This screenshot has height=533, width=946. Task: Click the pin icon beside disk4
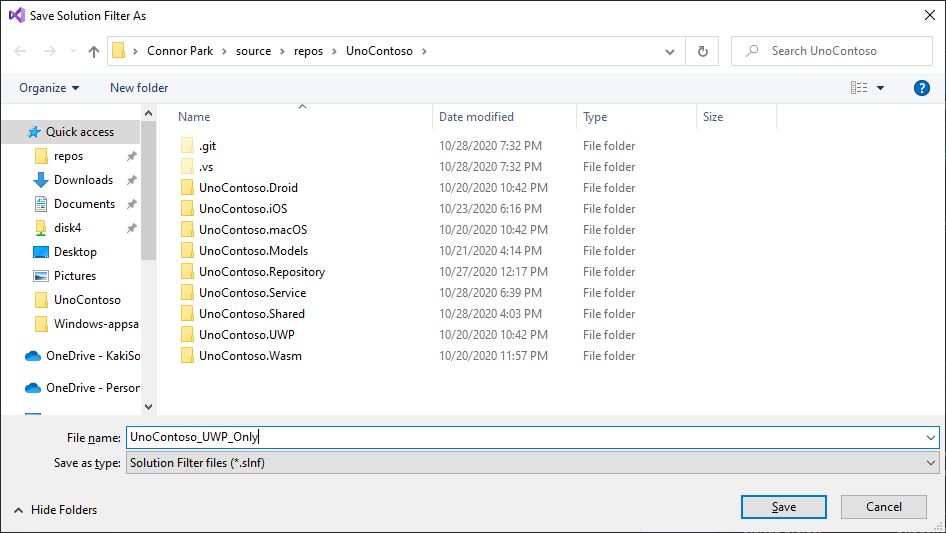(132, 229)
